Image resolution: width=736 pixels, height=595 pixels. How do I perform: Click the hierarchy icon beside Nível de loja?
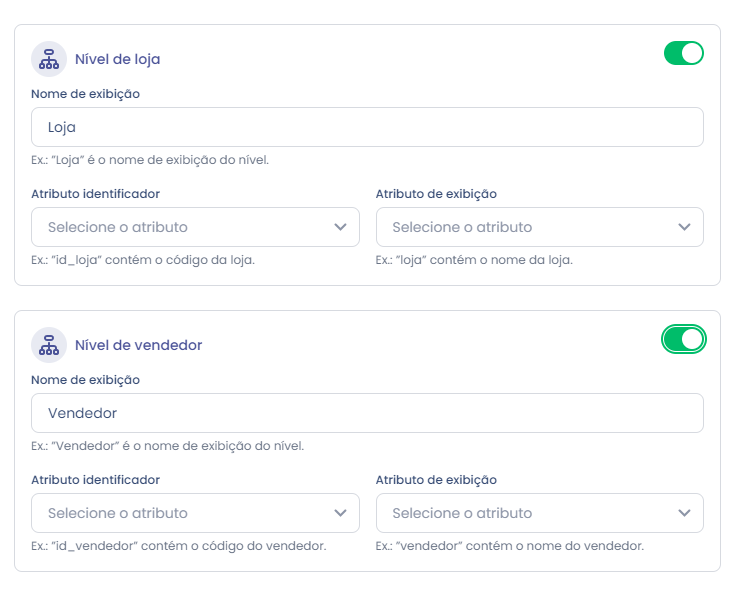tap(49, 59)
